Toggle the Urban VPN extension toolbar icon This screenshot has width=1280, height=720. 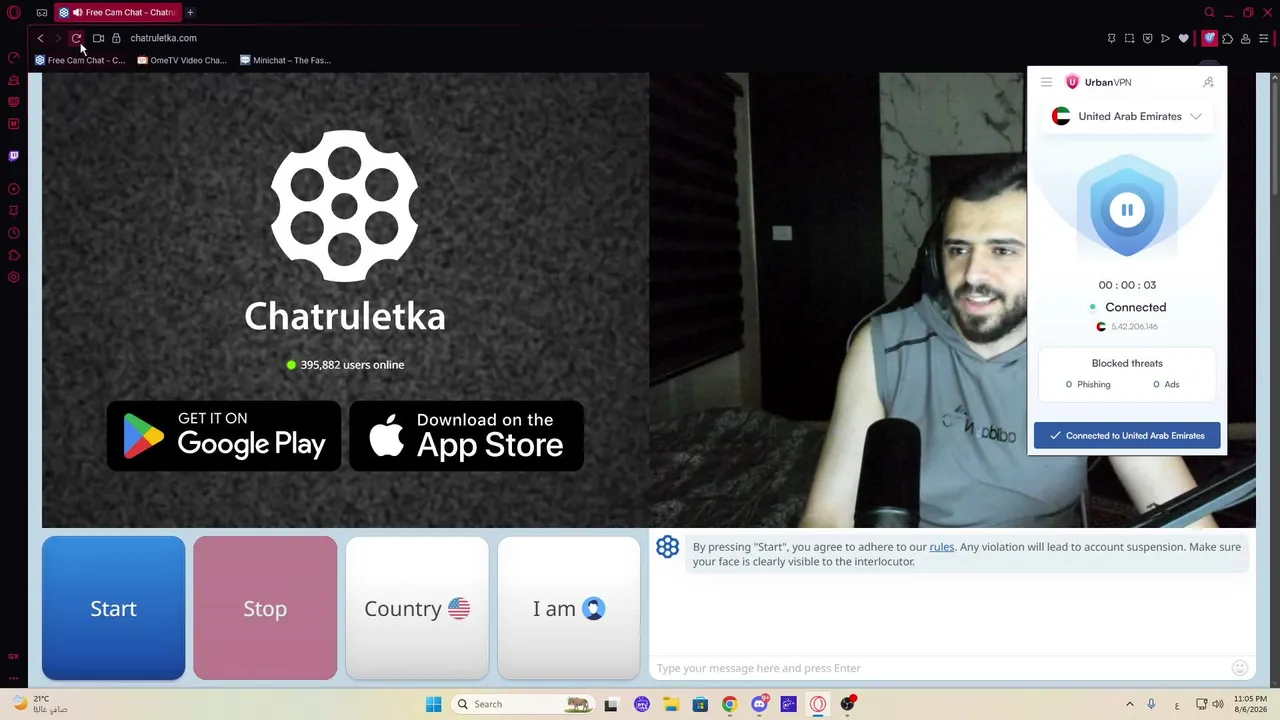[1209, 38]
